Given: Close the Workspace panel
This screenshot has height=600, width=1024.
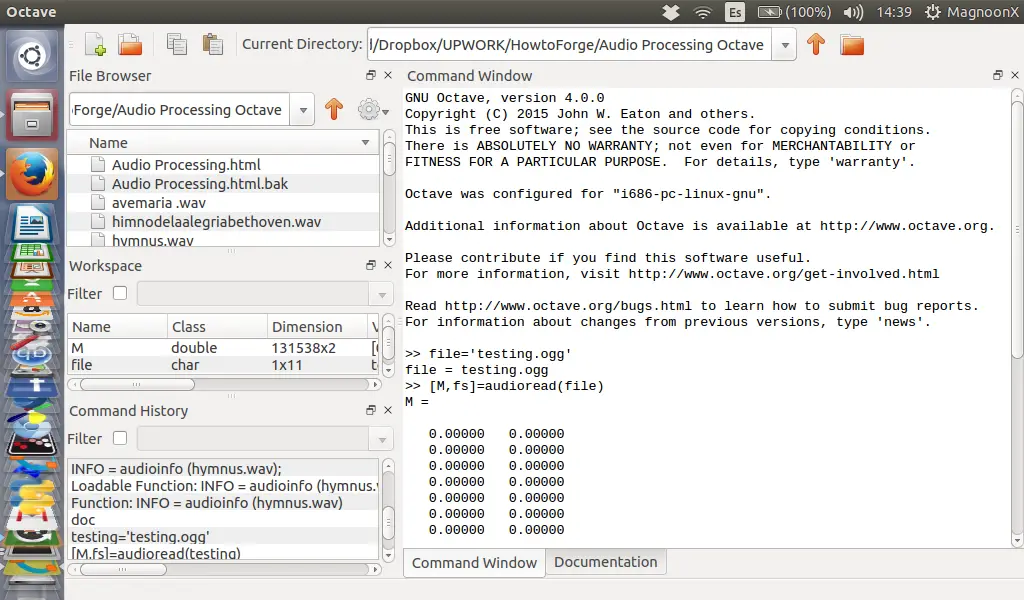Looking at the screenshot, I should click(x=388, y=264).
